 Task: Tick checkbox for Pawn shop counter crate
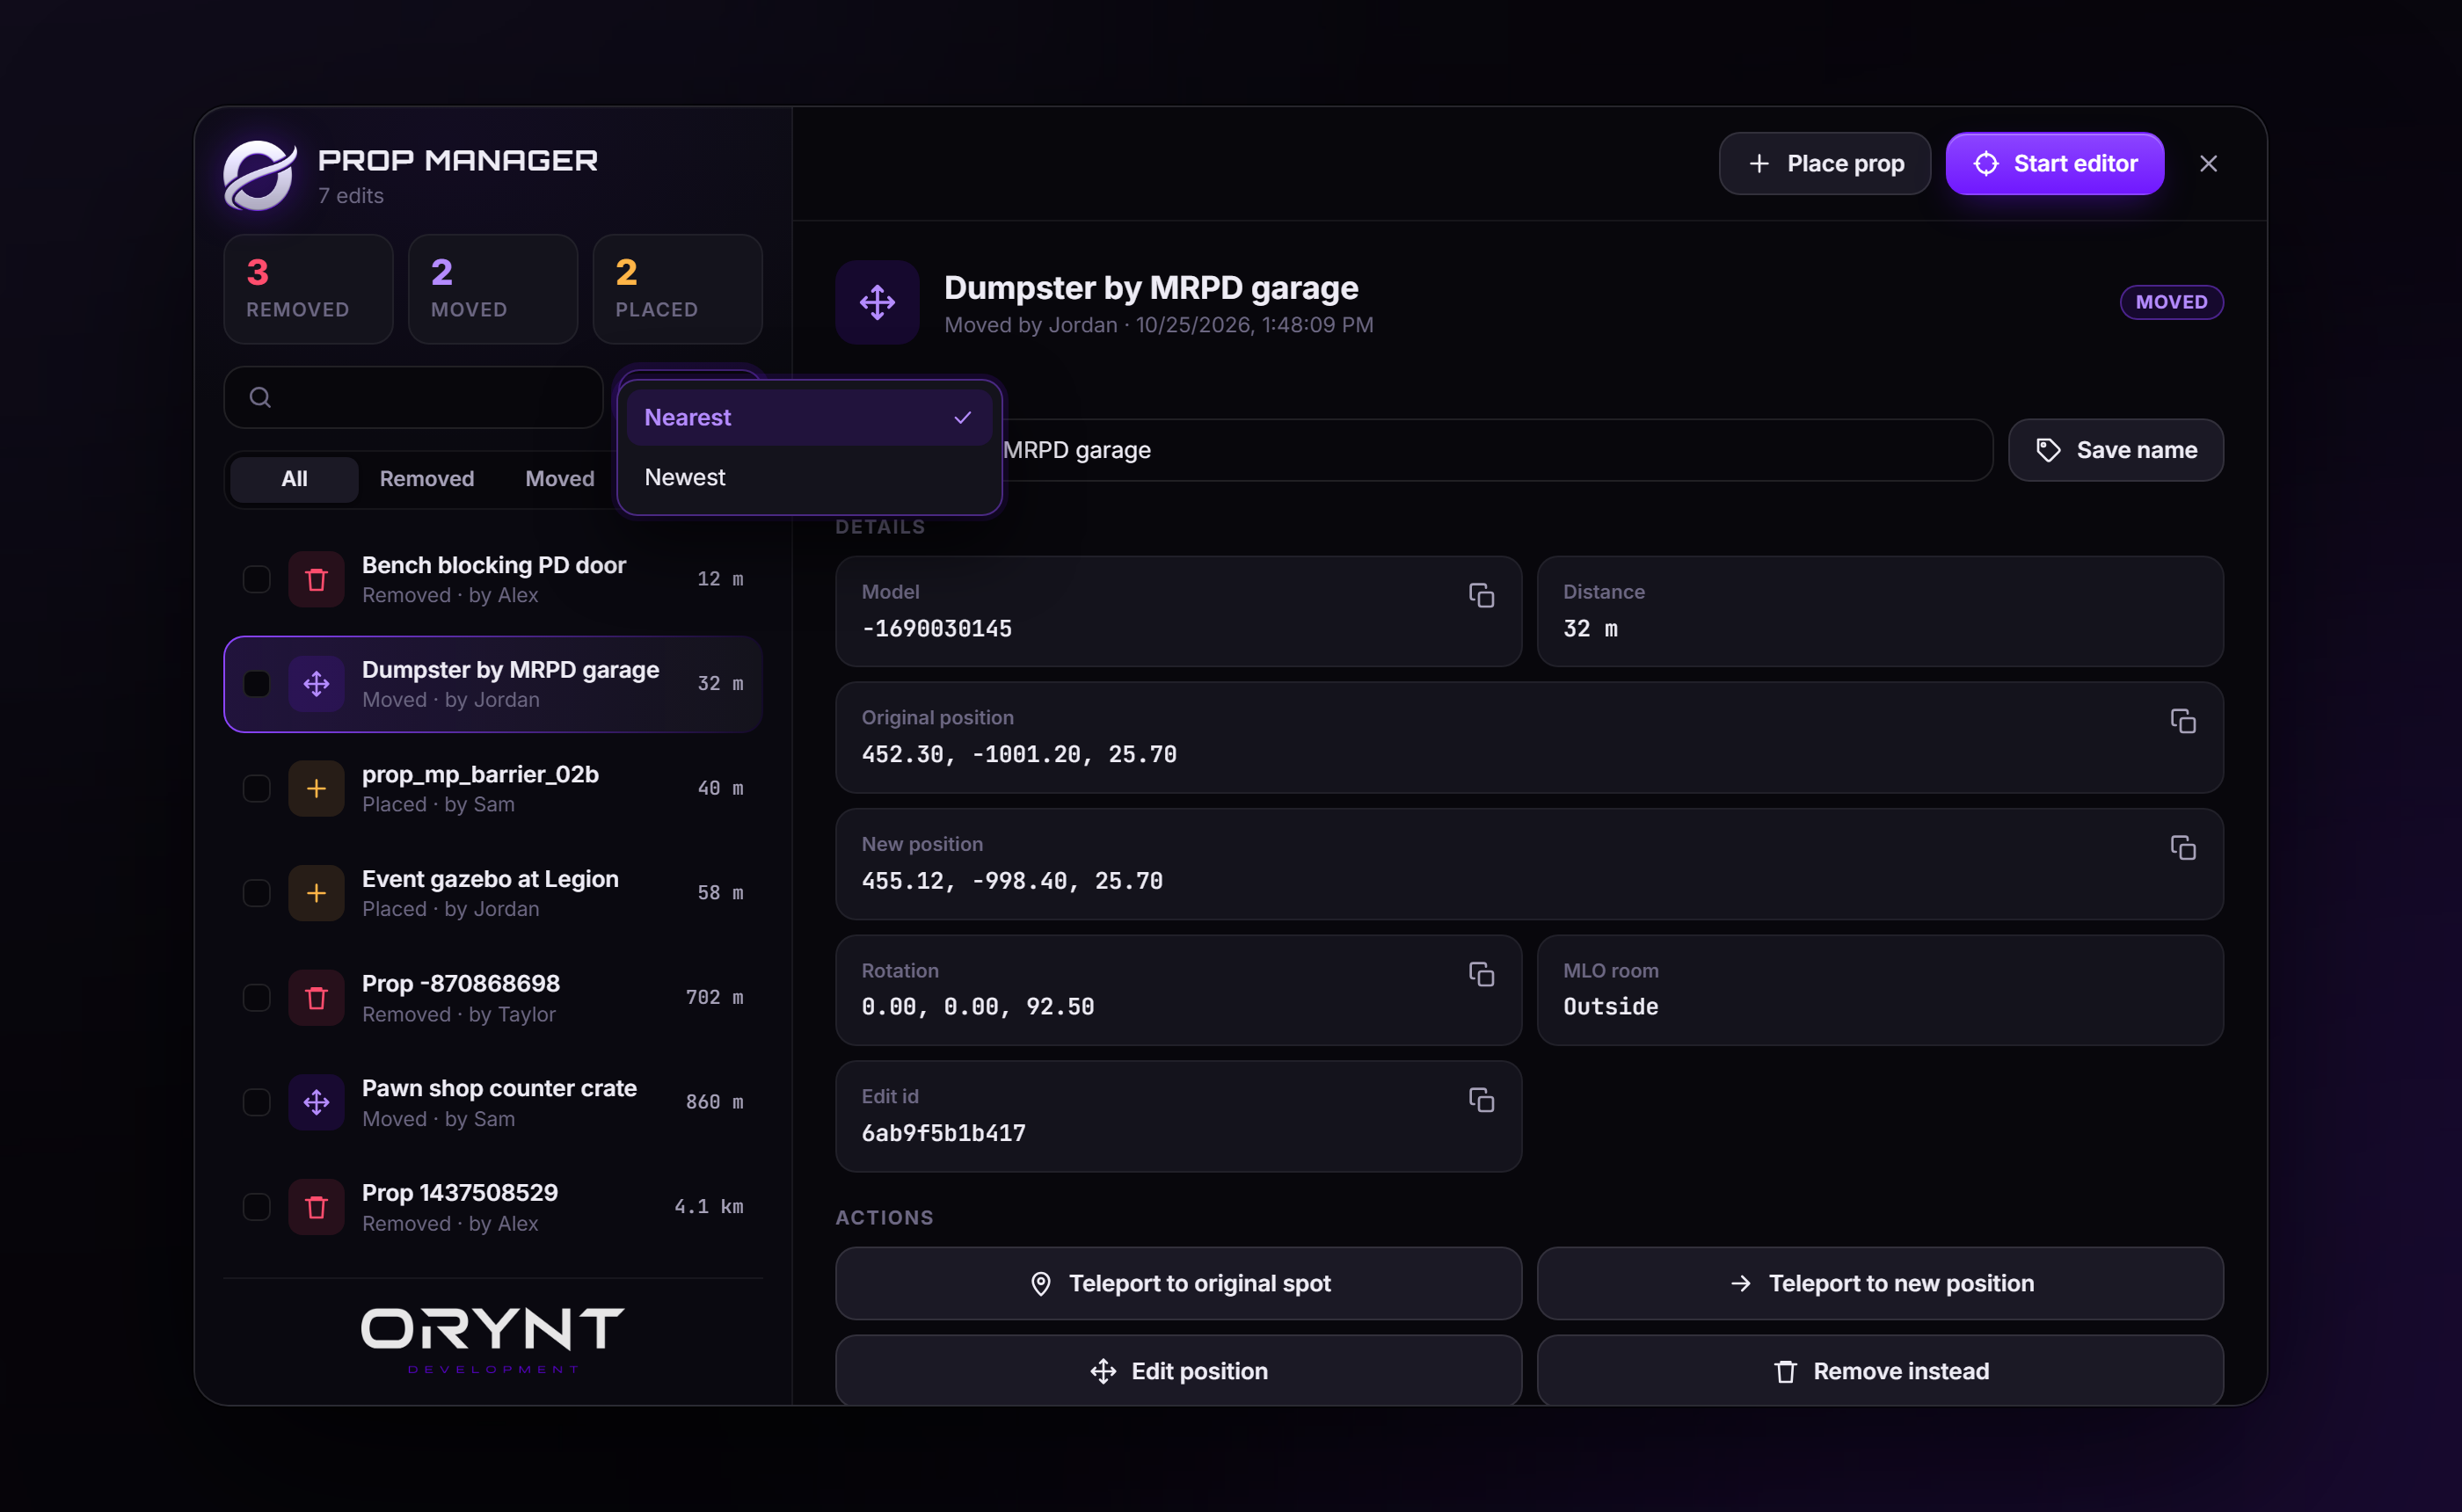(257, 1102)
